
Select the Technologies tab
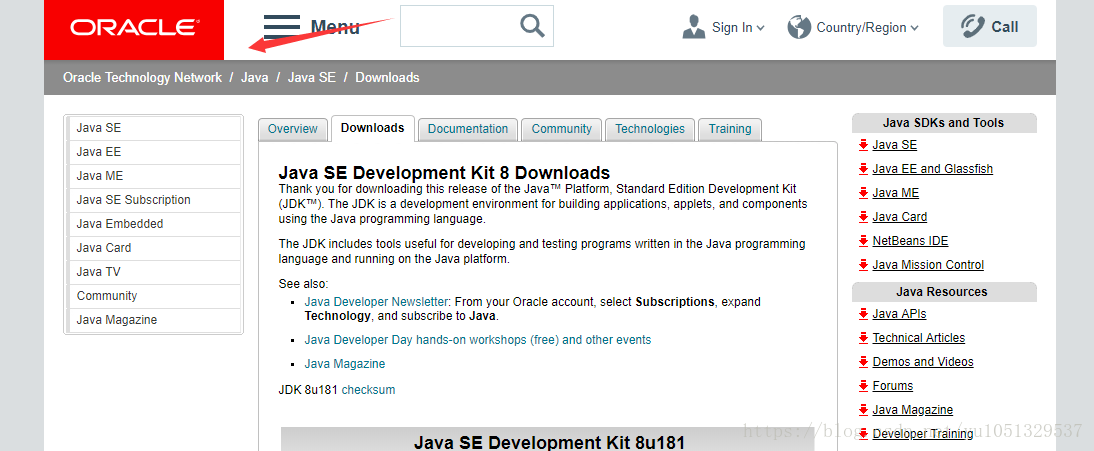click(650, 129)
